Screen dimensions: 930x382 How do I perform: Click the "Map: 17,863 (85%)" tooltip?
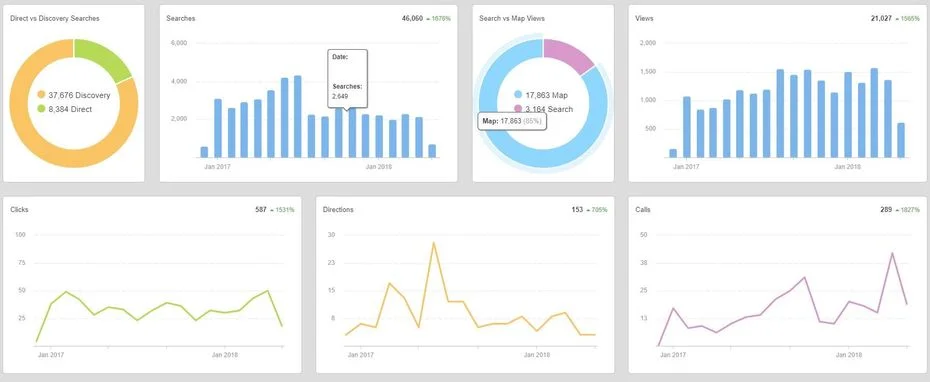pos(512,122)
